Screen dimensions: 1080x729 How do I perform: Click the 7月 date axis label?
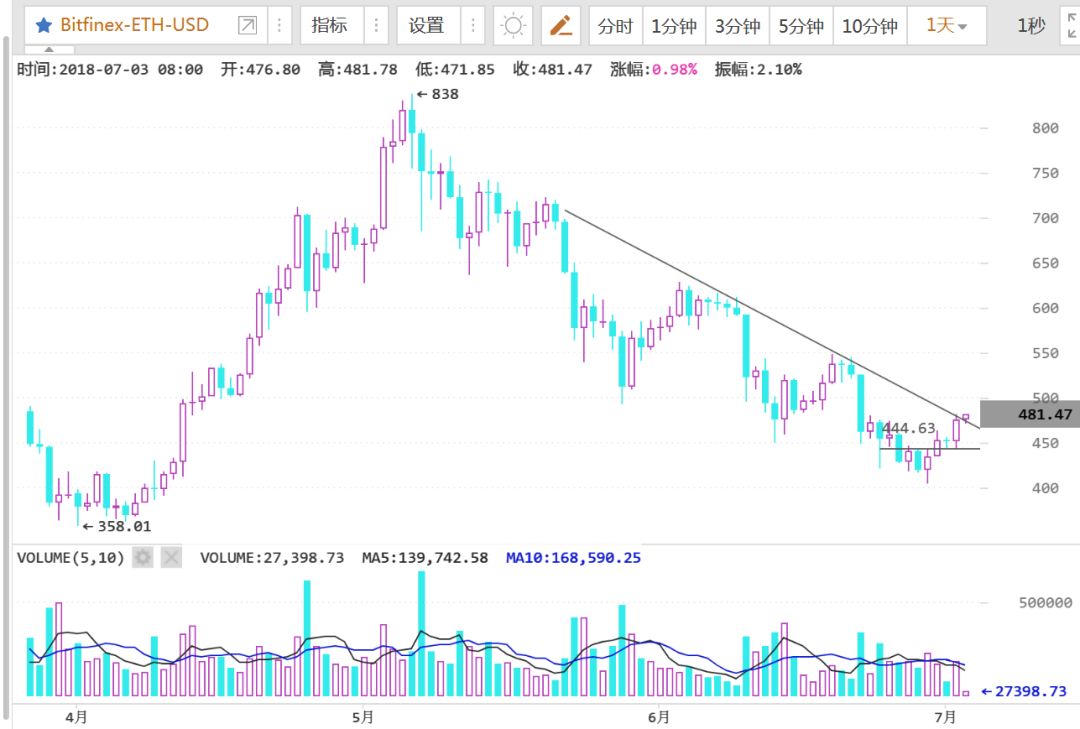945,717
